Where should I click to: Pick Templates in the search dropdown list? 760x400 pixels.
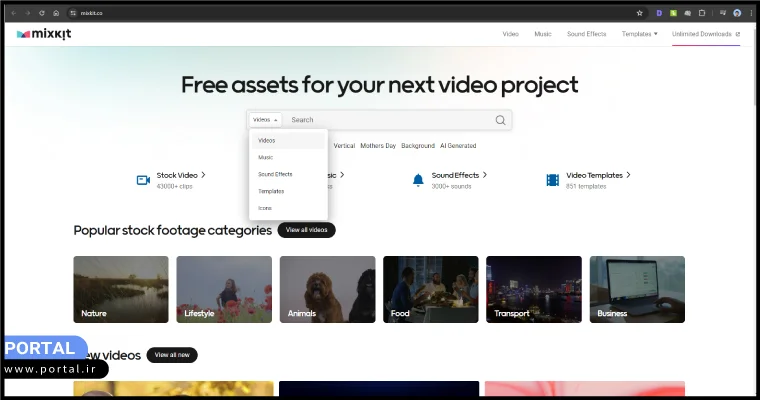[271, 191]
